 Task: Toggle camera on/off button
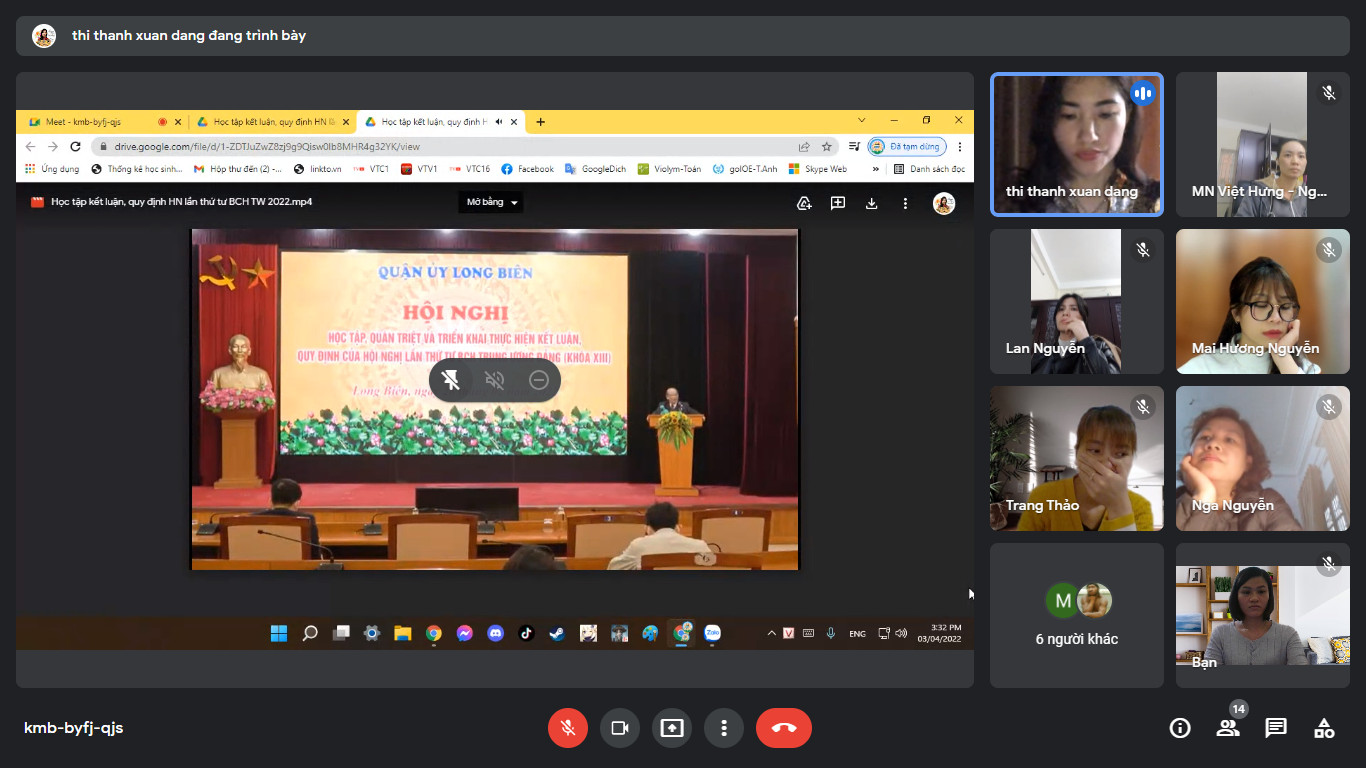click(x=620, y=728)
